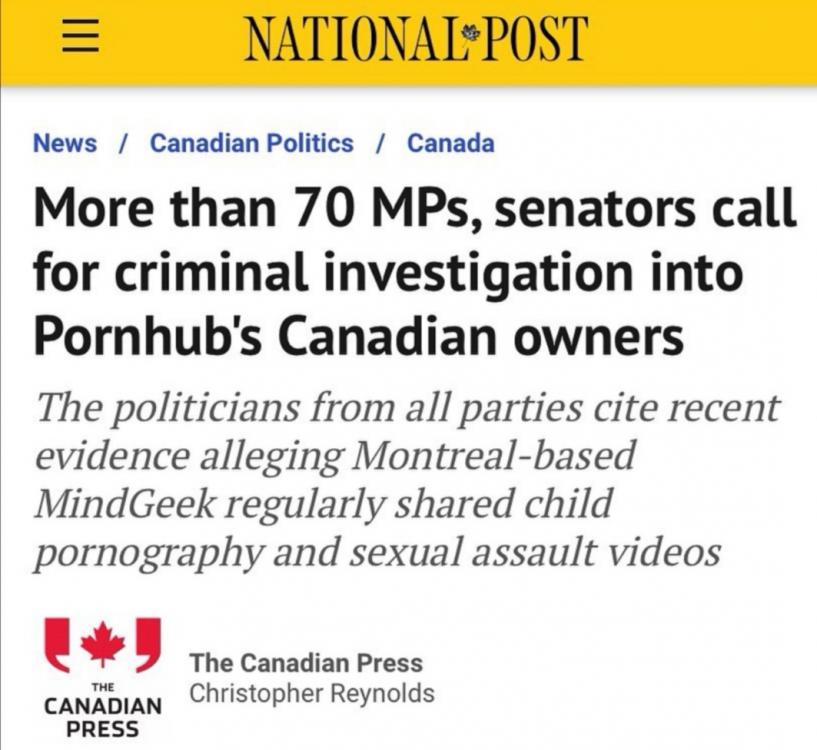Go to Canadian Politics section
The width and height of the screenshot is (817, 750).
coord(252,143)
